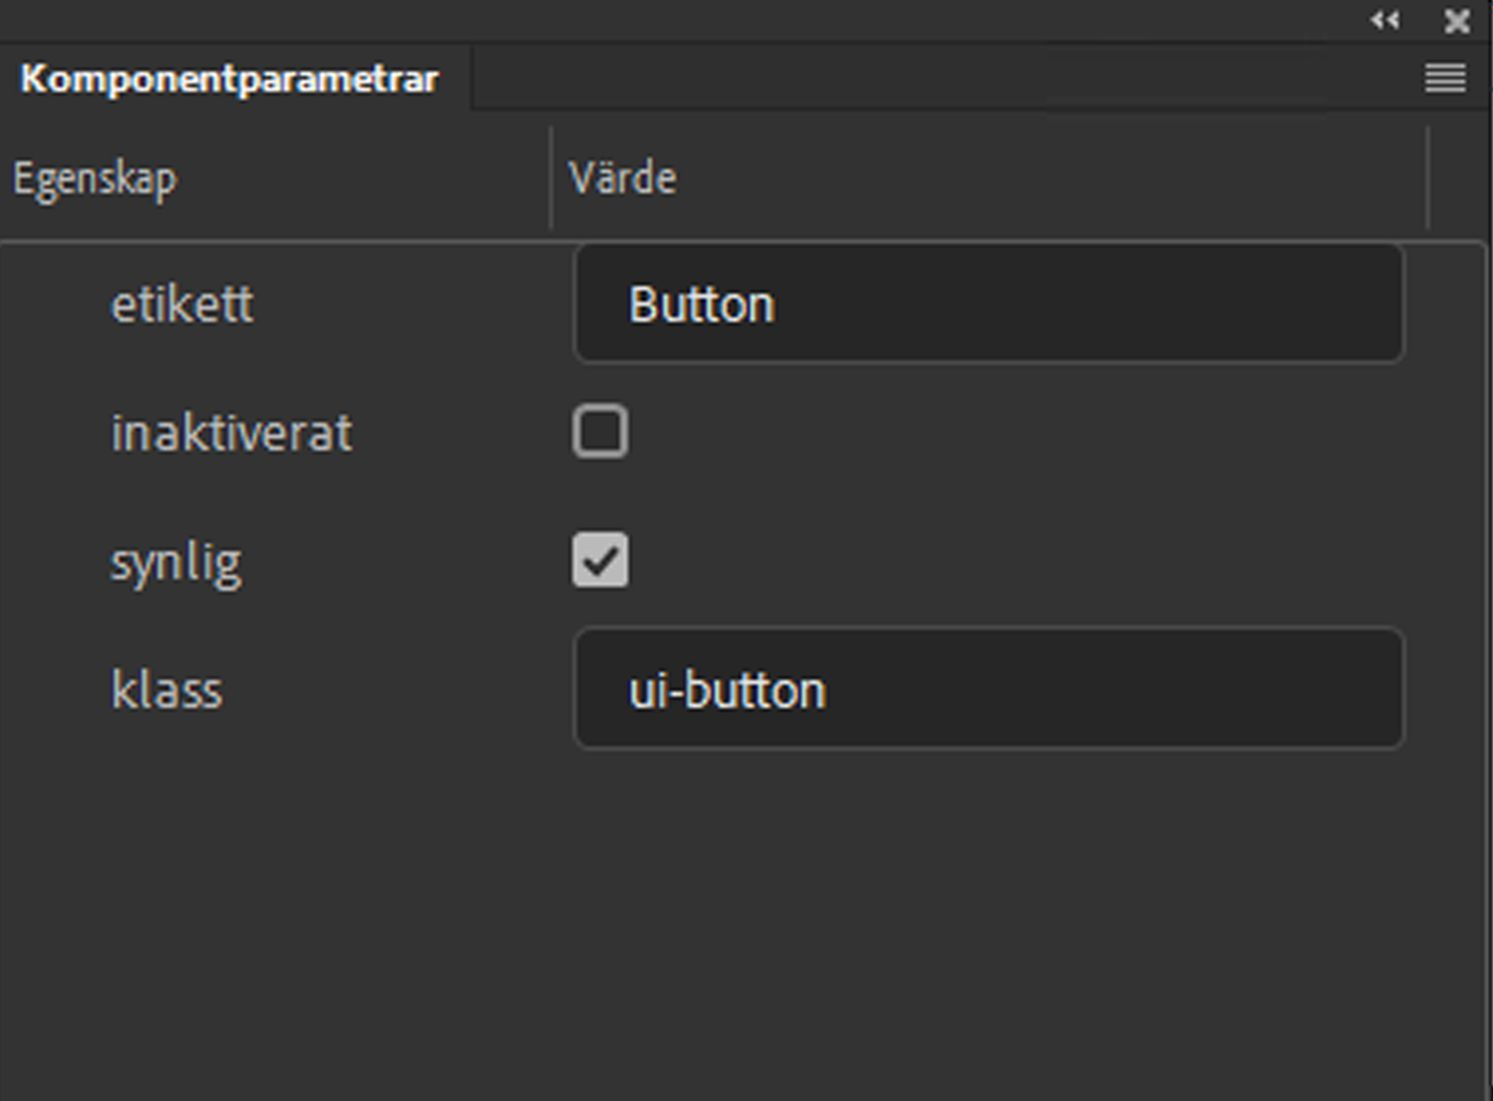This screenshot has width=1493, height=1101.
Task: Click the collapse arrows beside the close button
Action: tap(1385, 20)
